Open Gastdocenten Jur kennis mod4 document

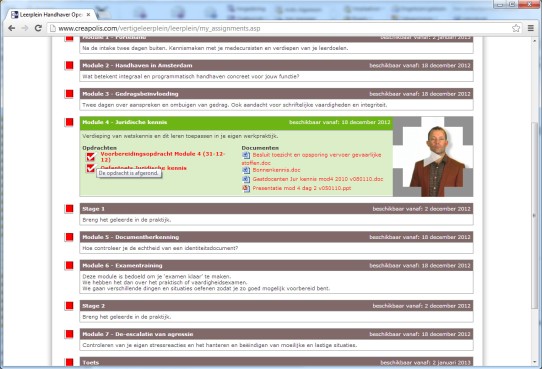point(318,179)
